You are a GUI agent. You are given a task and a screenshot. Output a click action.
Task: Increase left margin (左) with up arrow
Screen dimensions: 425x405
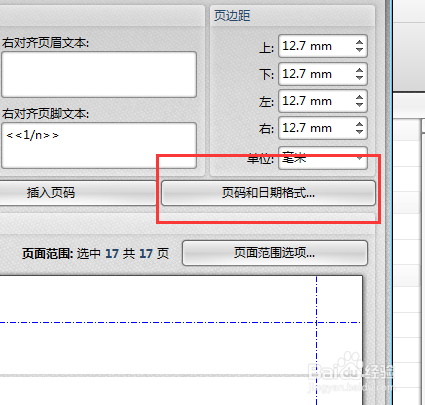click(359, 97)
